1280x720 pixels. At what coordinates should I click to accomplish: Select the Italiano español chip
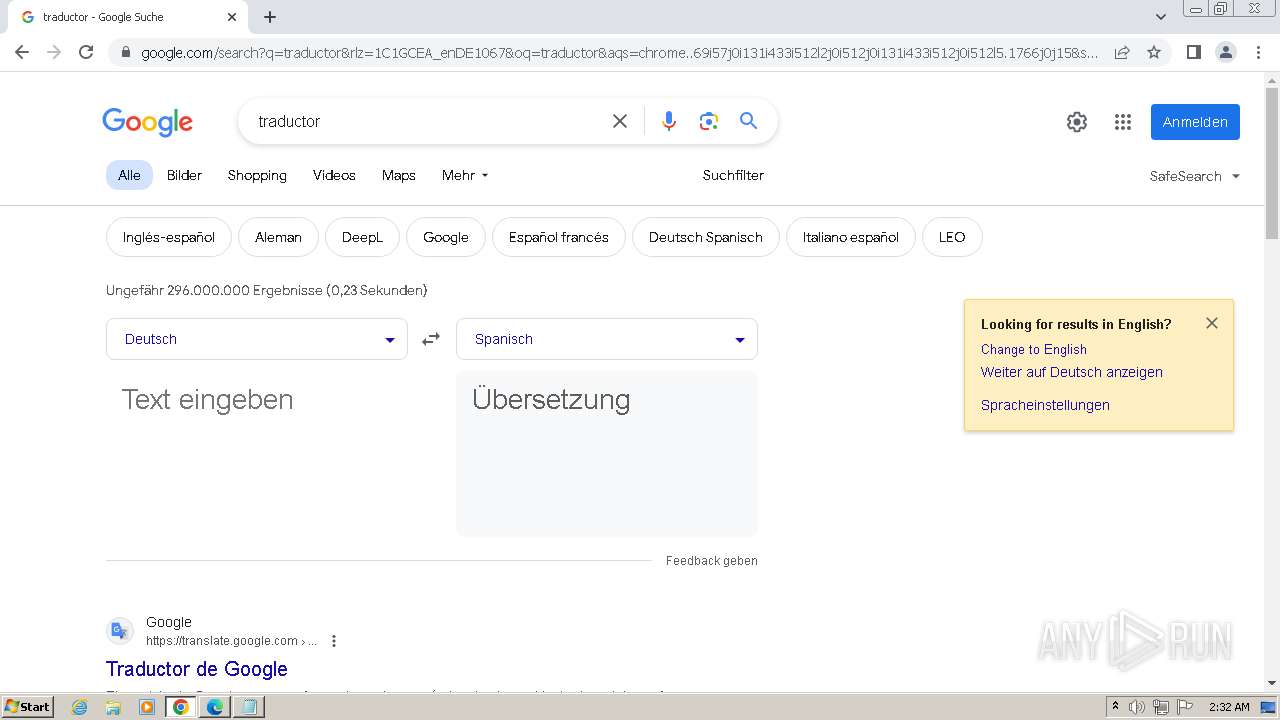coord(851,237)
